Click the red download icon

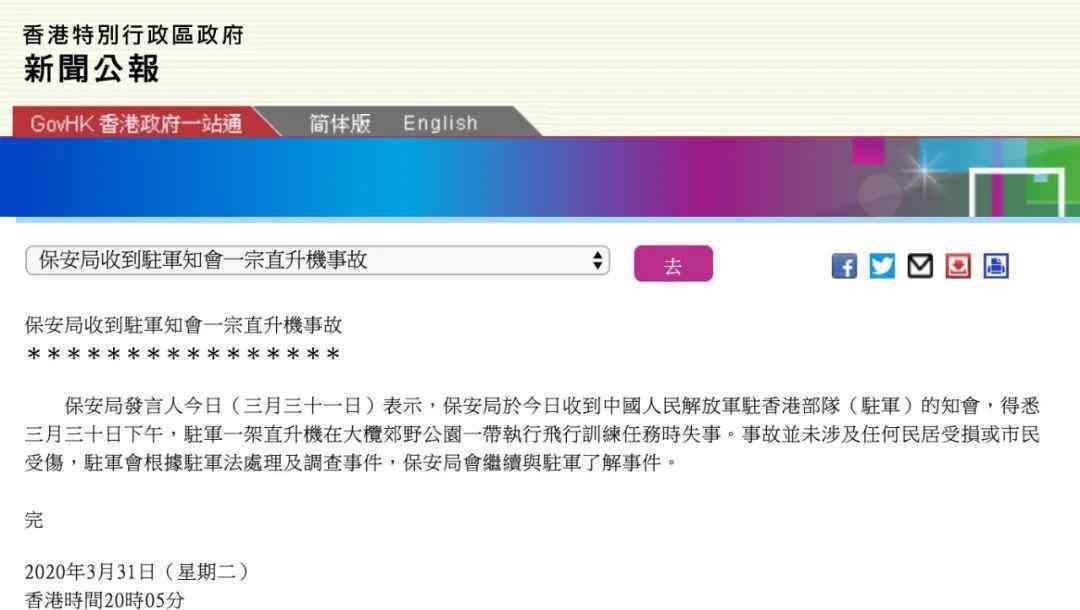coord(957,266)
